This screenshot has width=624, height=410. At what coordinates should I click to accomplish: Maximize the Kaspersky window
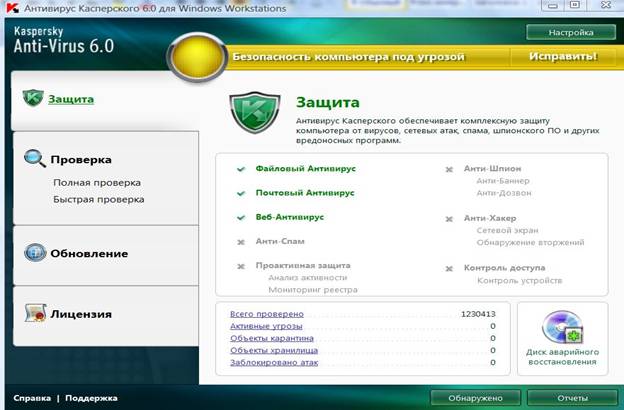click(x=575, y=6)
